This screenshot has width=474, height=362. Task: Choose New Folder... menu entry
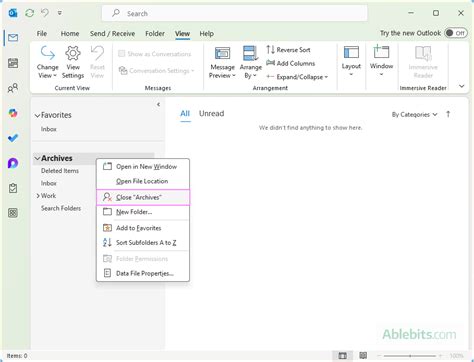[143, 212]
